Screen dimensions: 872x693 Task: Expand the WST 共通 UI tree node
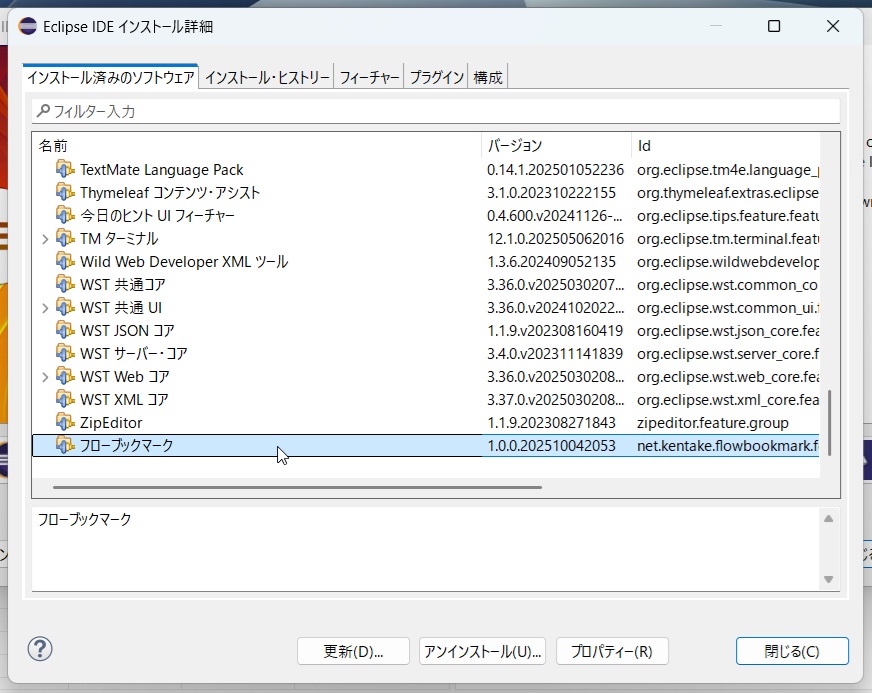45,308
